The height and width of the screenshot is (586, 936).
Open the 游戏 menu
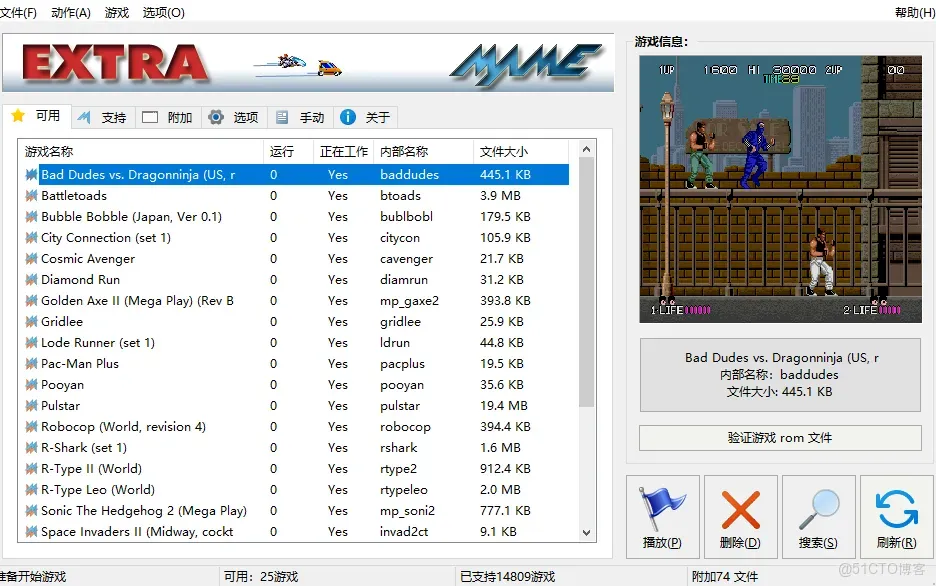[x=116, y=13]
